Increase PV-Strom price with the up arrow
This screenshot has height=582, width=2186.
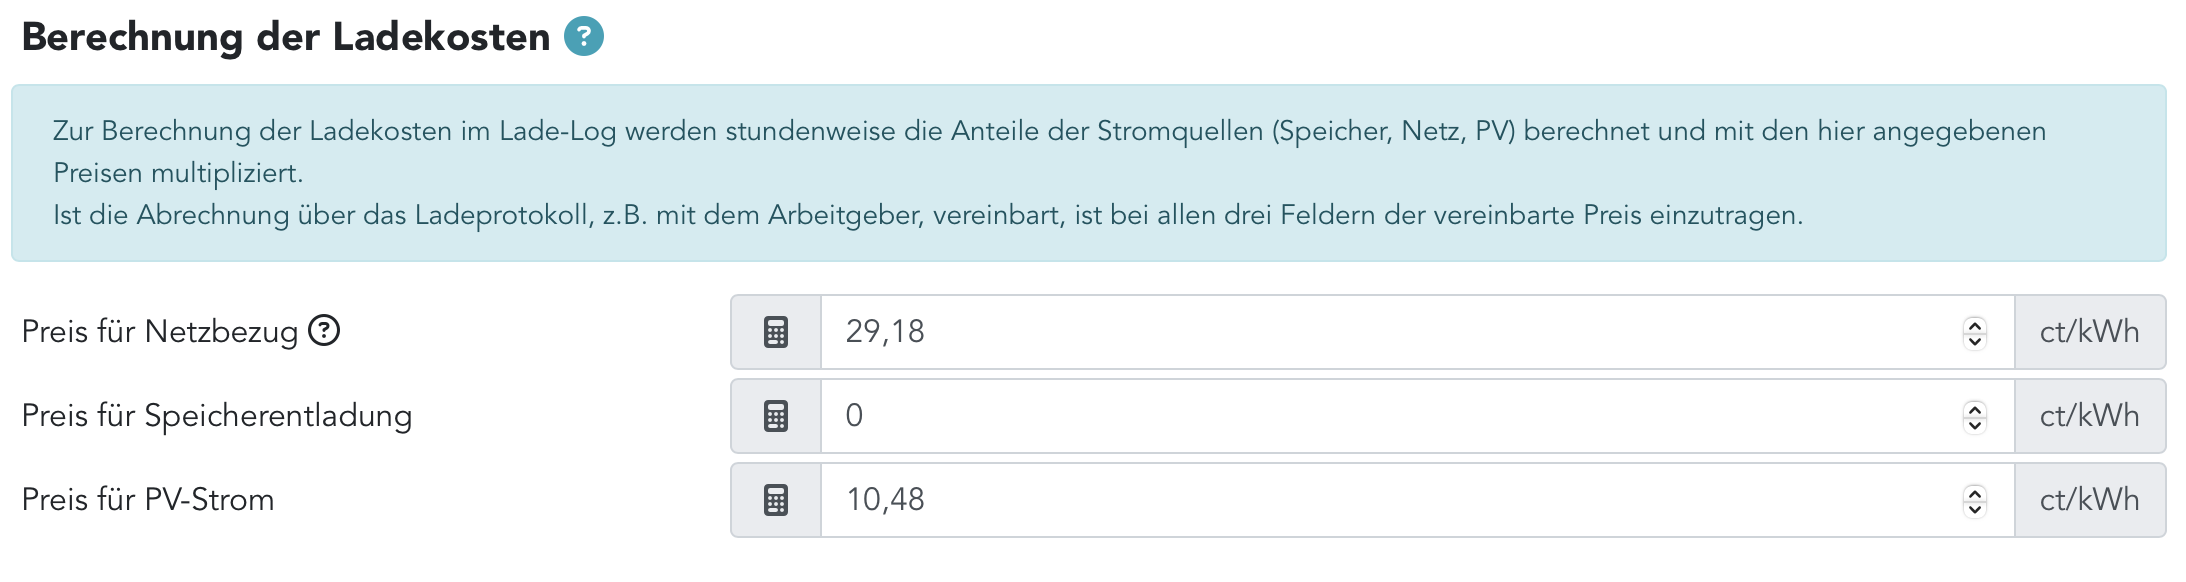tap(1974, 492)
